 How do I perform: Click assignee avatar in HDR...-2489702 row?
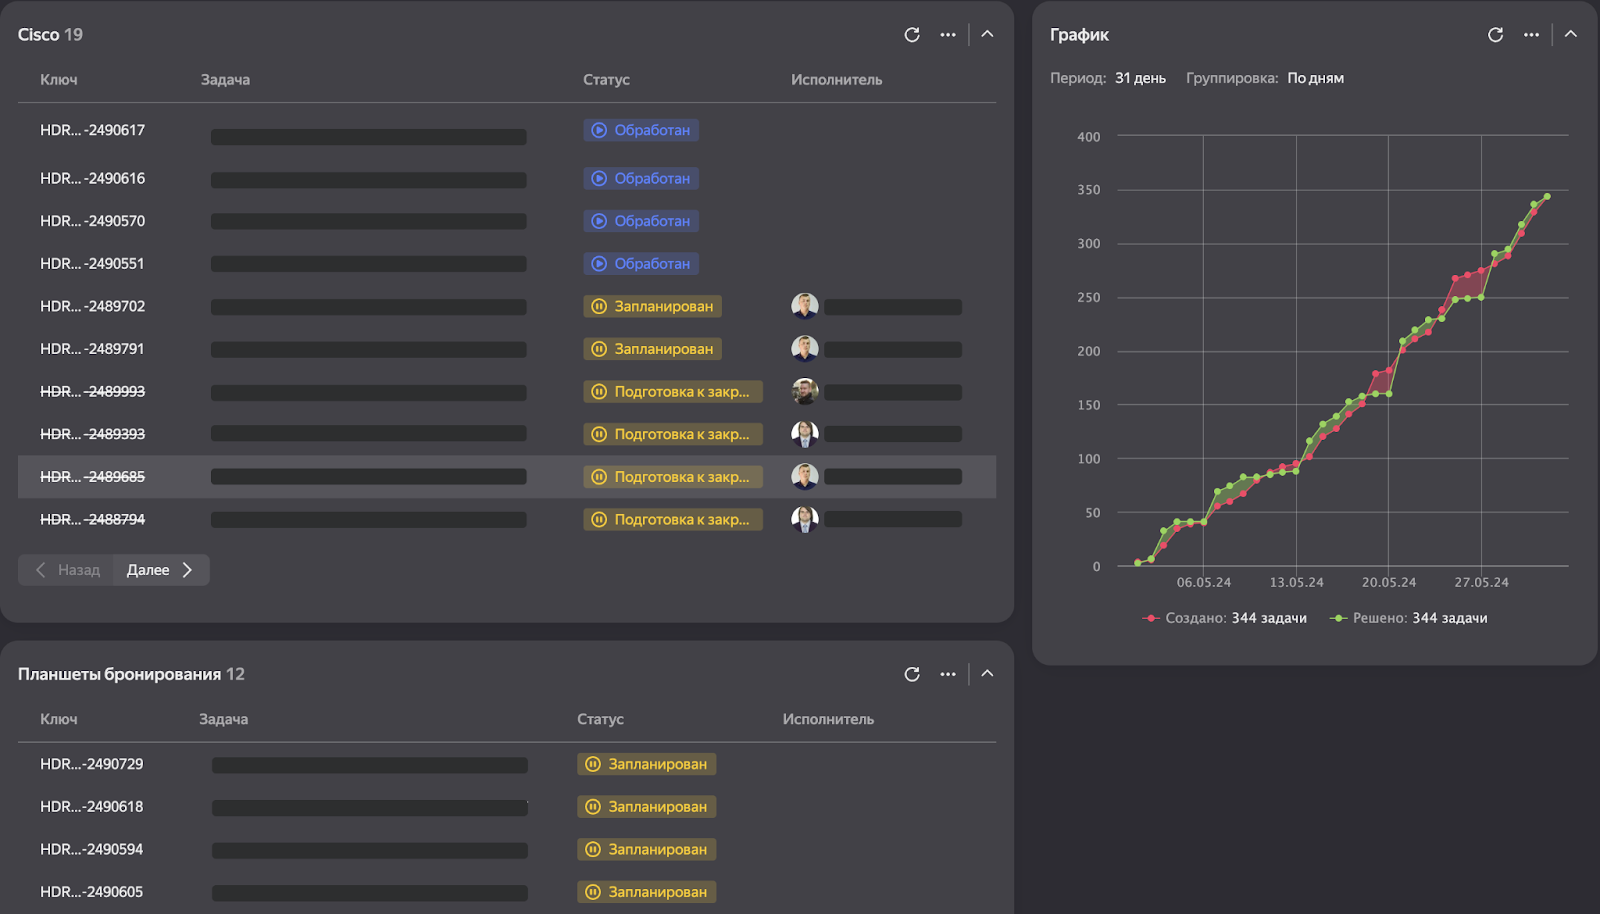point(805,306)
